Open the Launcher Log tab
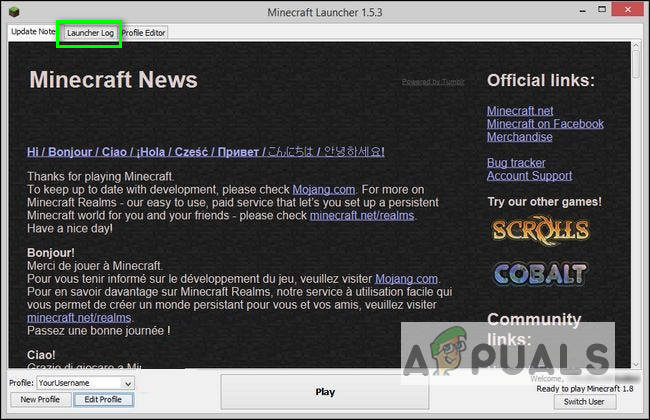The width and height of the screenshot is (650, 420). click(x=90, y=33)
